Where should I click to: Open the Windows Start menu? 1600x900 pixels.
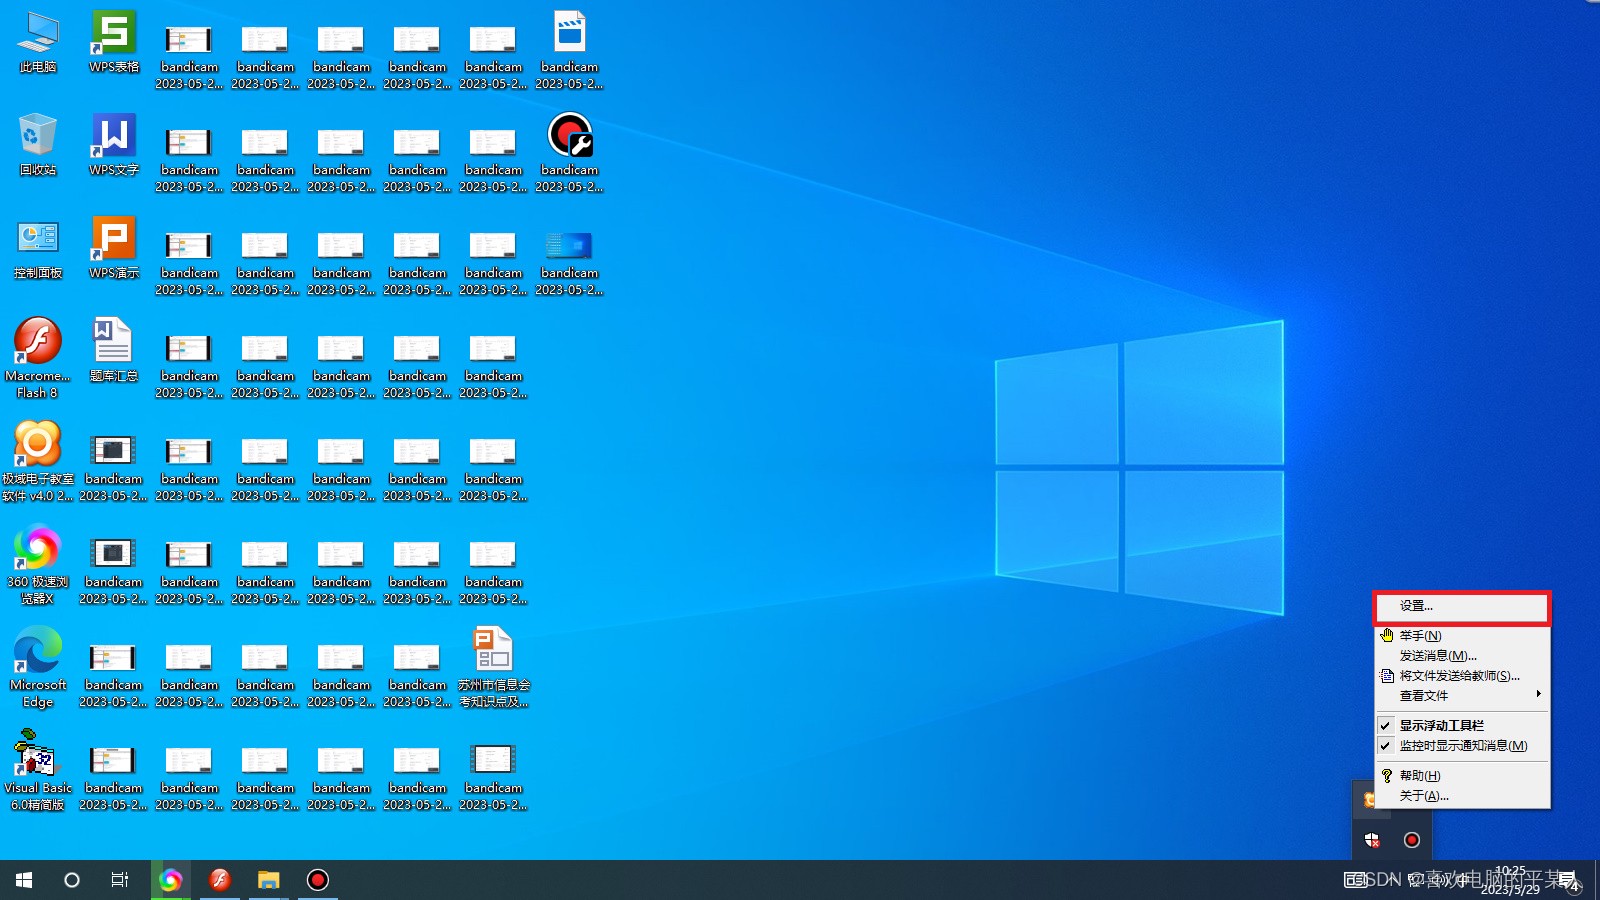(x=24, y=880)
